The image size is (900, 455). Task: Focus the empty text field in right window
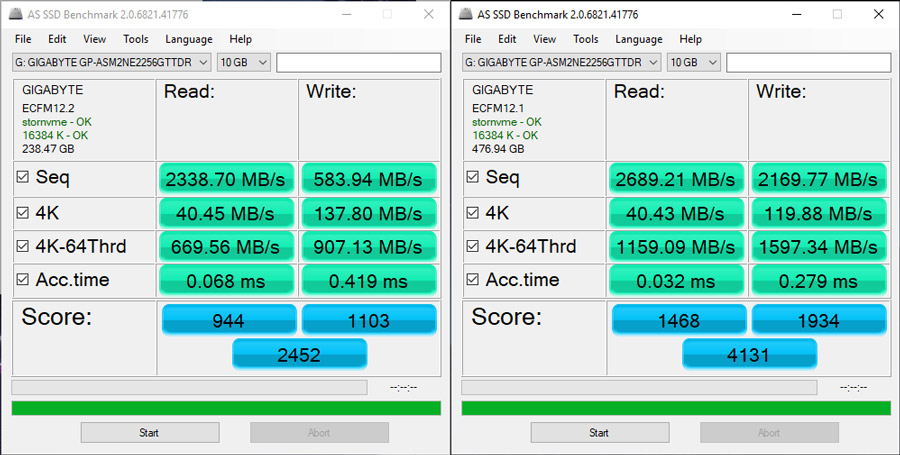click(809, 63)
